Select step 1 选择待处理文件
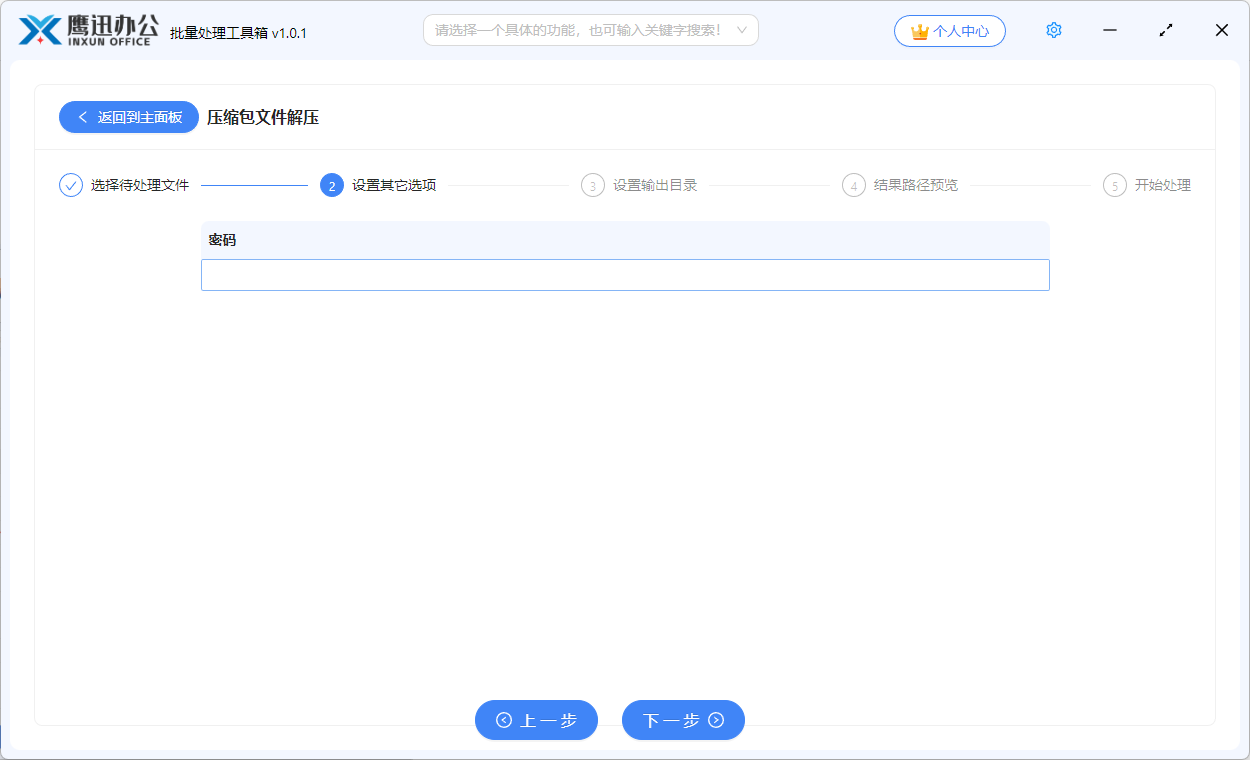Image resolution: width=1250 pixels, height=760 pixels. (x=124, y=185)
